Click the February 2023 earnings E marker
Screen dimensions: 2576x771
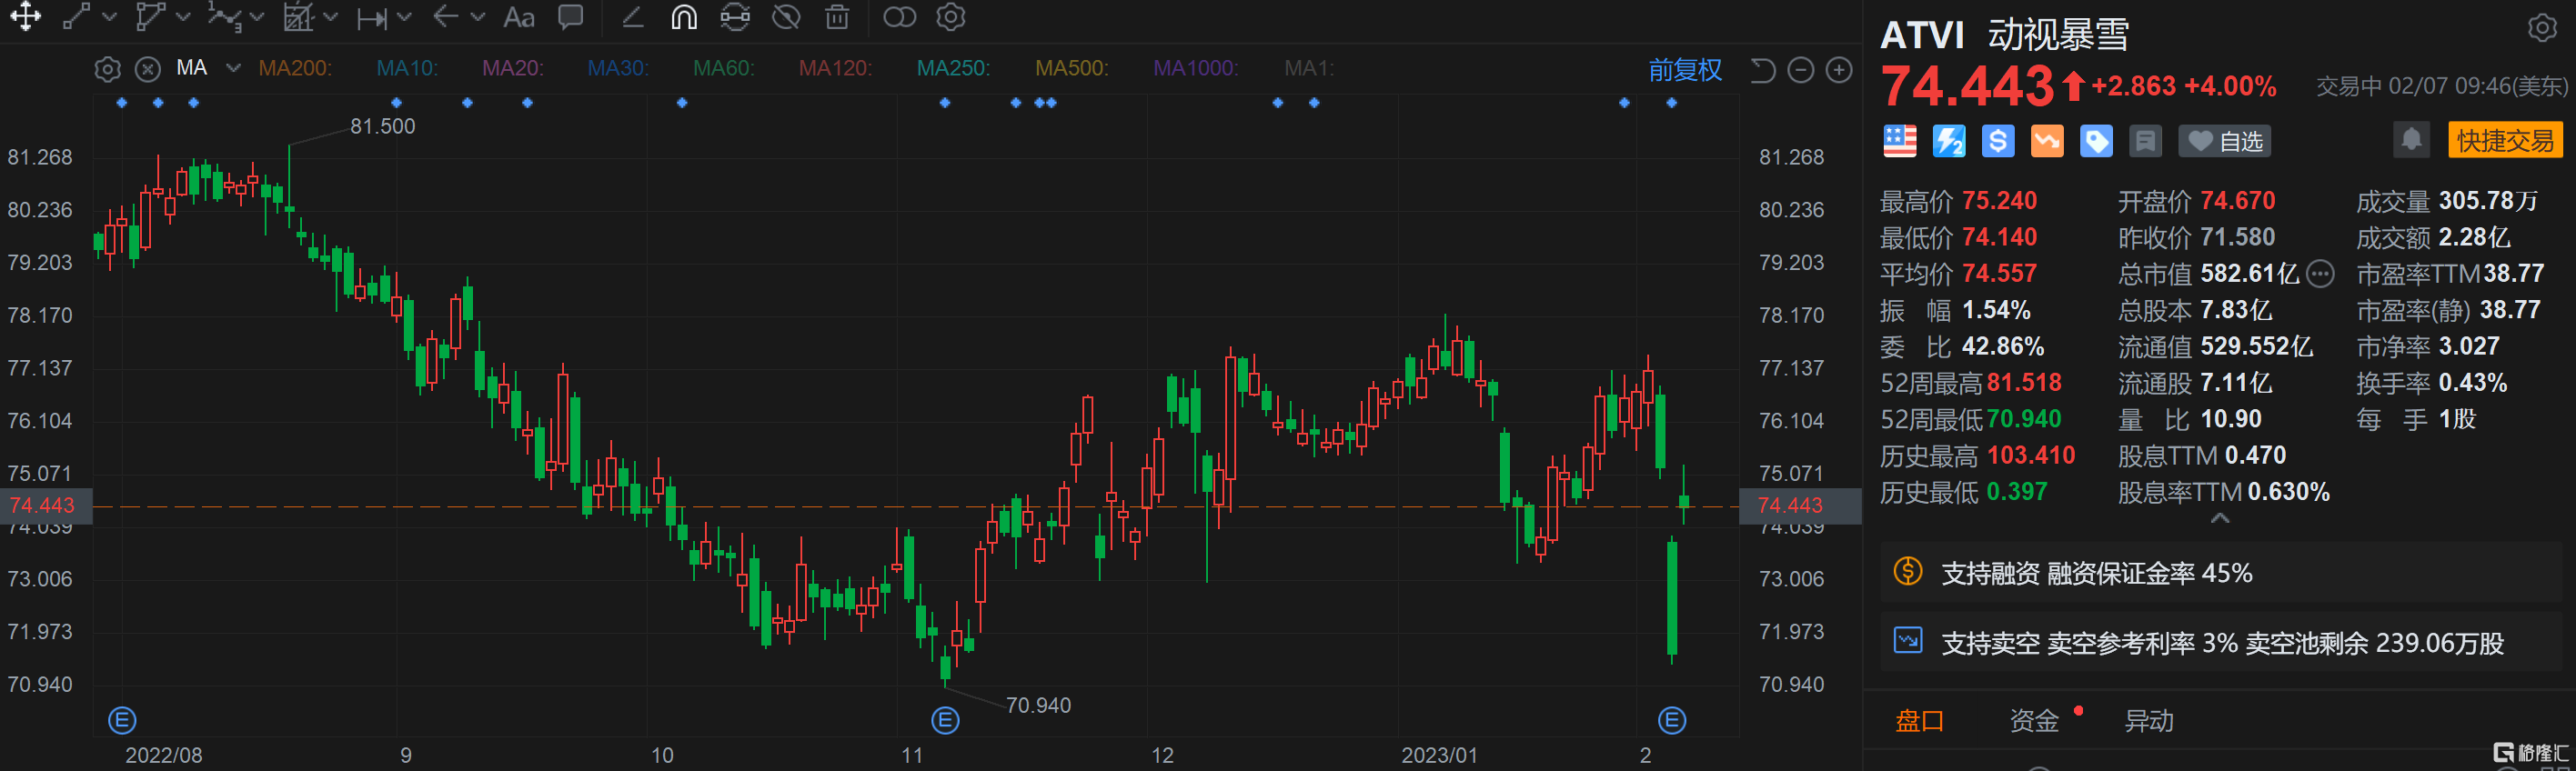(x=1672, y=720)
